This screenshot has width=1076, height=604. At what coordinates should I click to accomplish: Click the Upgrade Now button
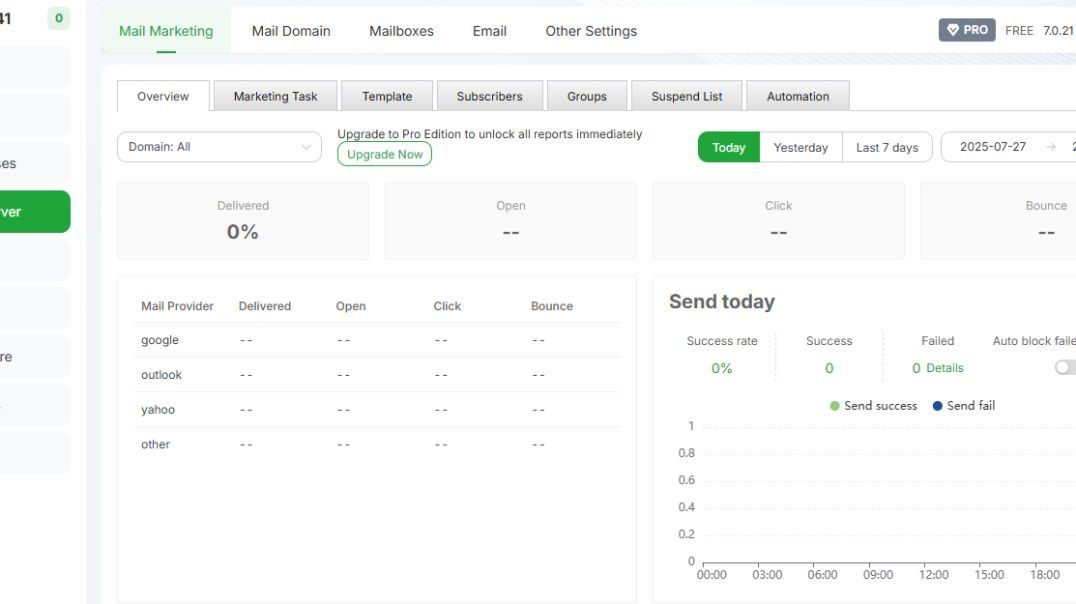pyautogui.click(x=384, y=155)
